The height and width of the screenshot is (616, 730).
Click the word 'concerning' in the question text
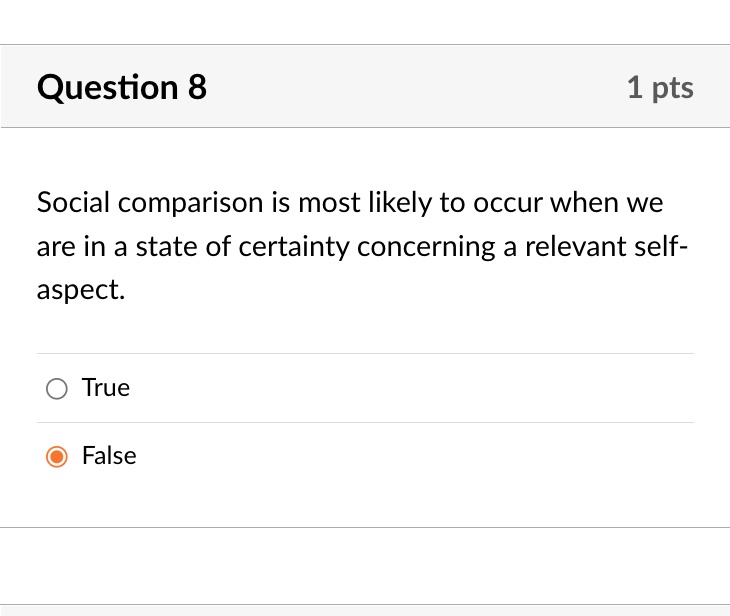pos(426,246)
